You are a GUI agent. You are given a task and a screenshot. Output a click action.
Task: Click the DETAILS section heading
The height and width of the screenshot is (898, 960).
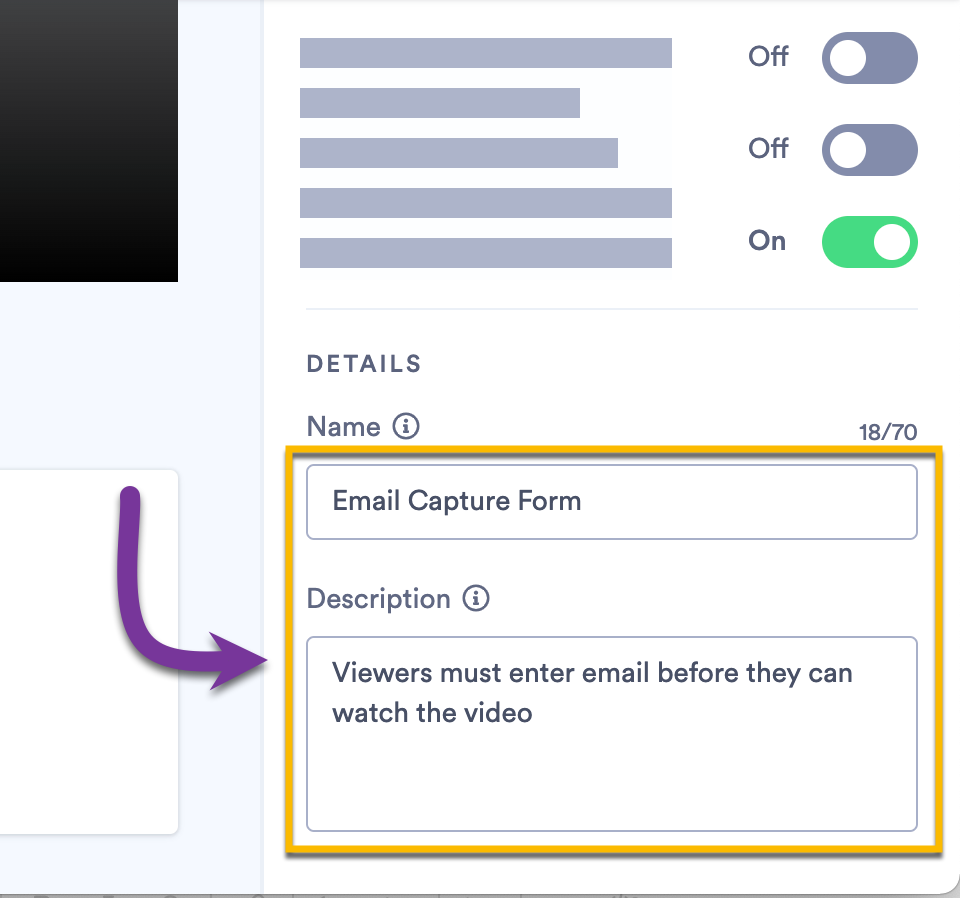364,364
